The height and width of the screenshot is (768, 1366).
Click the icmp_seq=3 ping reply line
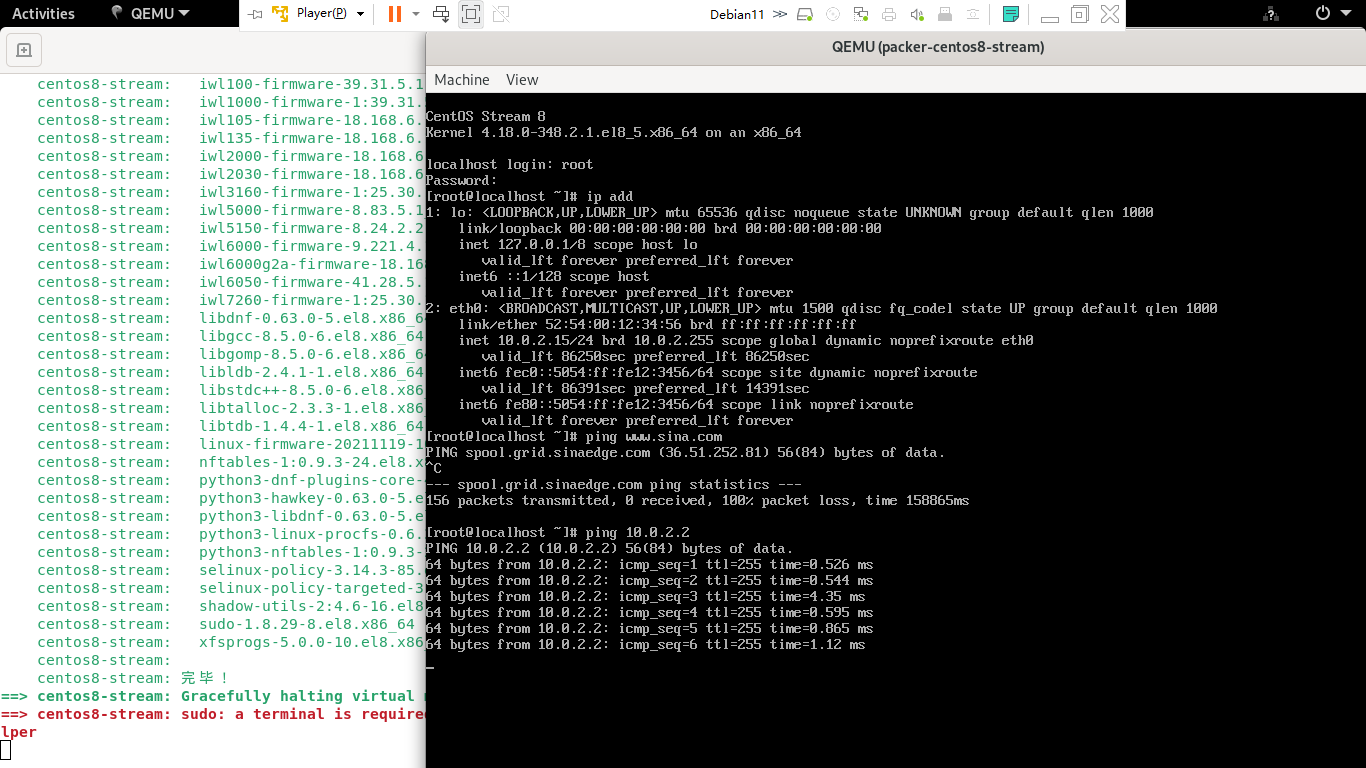pos(645,597)
